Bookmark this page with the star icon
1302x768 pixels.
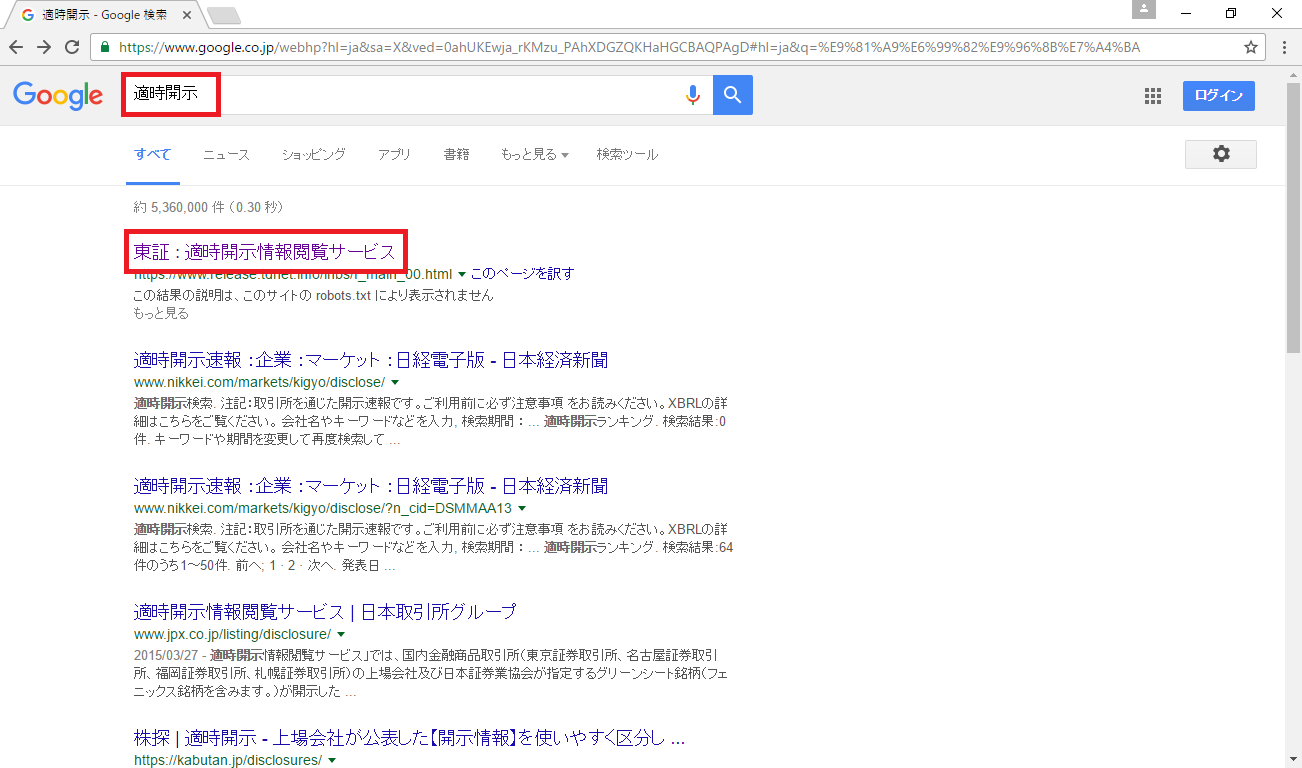(x=1250, y=47)
